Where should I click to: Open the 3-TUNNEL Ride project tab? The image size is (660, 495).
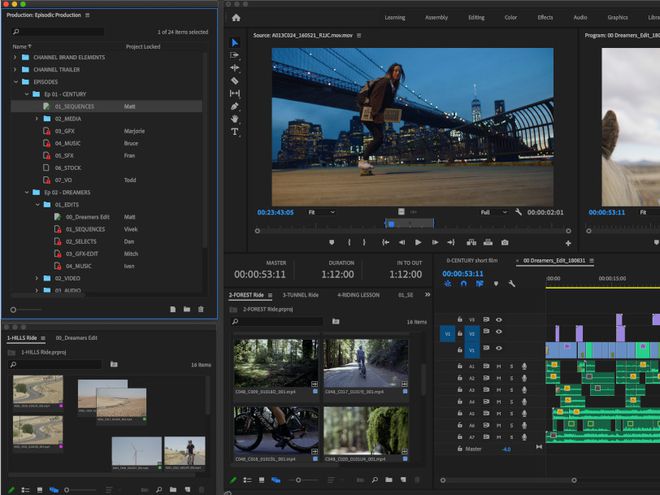pos(301,295)
